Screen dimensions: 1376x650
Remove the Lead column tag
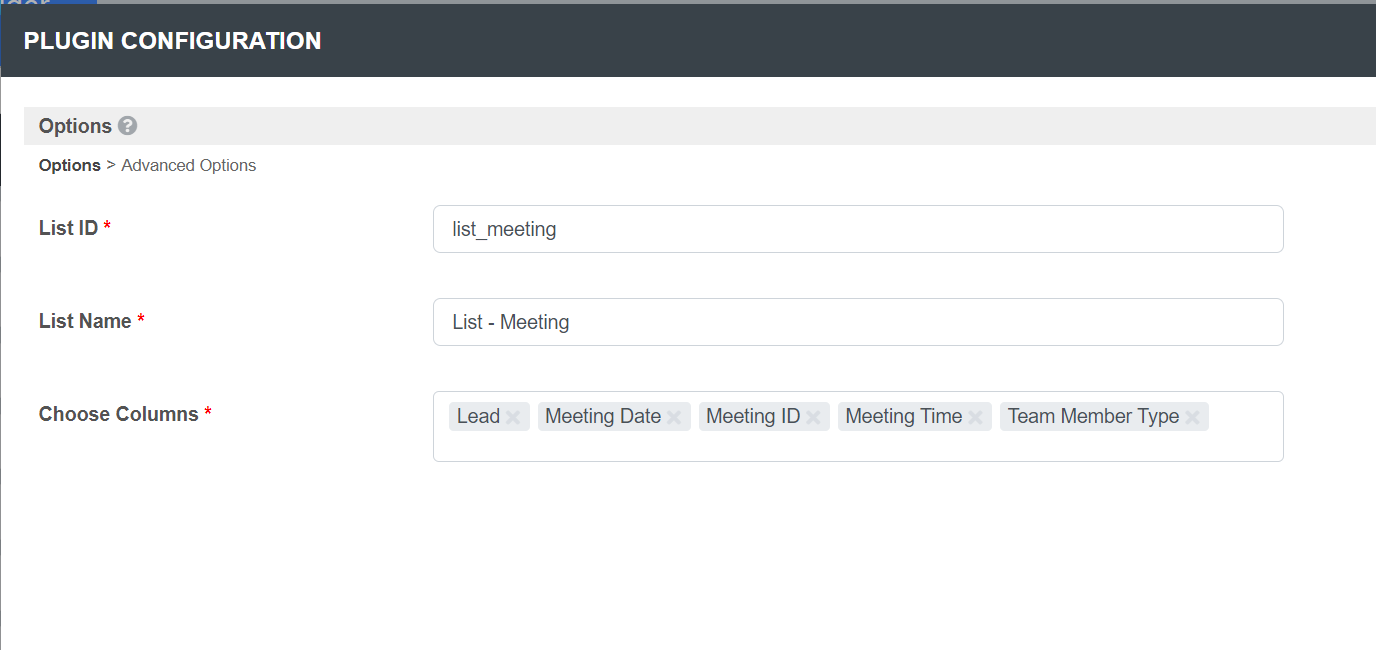coord(513,418)
